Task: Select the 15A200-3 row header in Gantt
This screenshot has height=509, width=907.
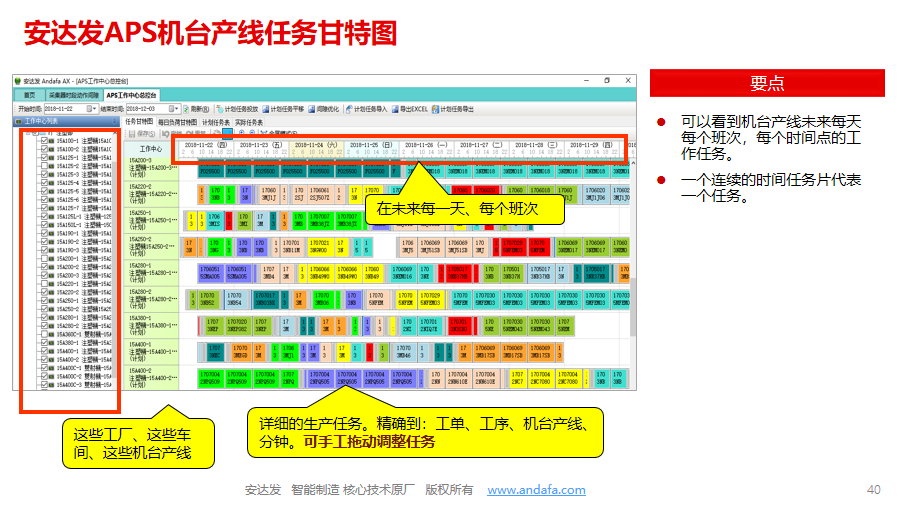Action: 152,167
